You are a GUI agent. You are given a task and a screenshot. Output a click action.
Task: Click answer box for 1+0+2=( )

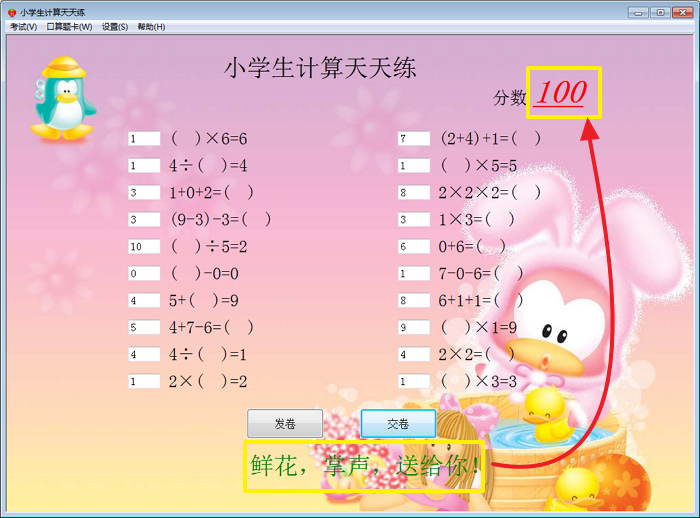click(144, 192)
